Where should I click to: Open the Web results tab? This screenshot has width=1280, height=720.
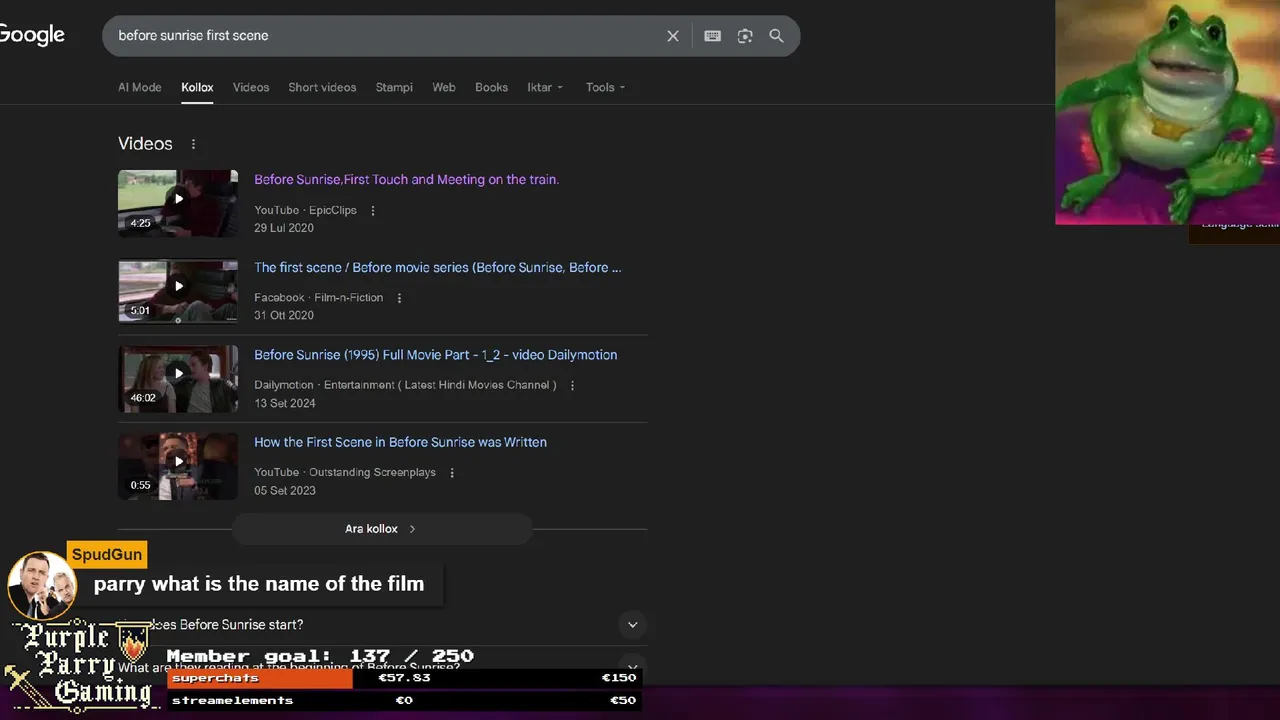[x=444, y=87]
